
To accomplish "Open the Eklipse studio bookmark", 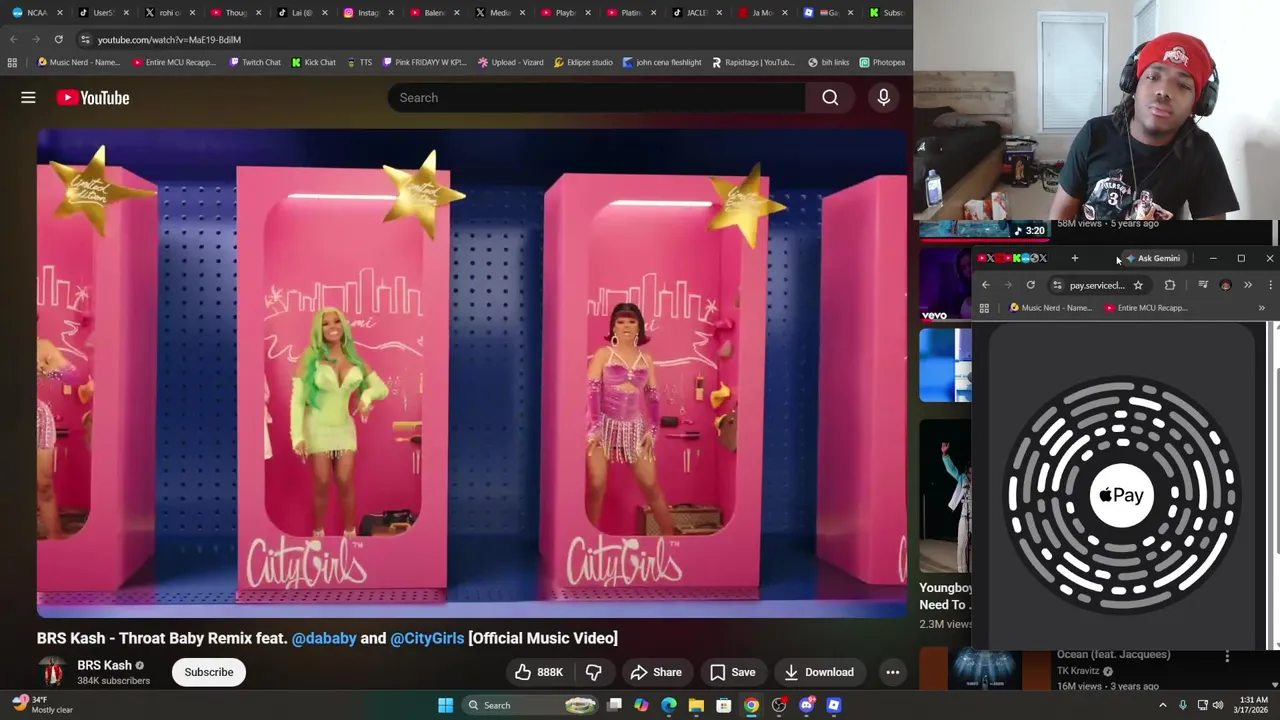I will [x=583, y=62].
